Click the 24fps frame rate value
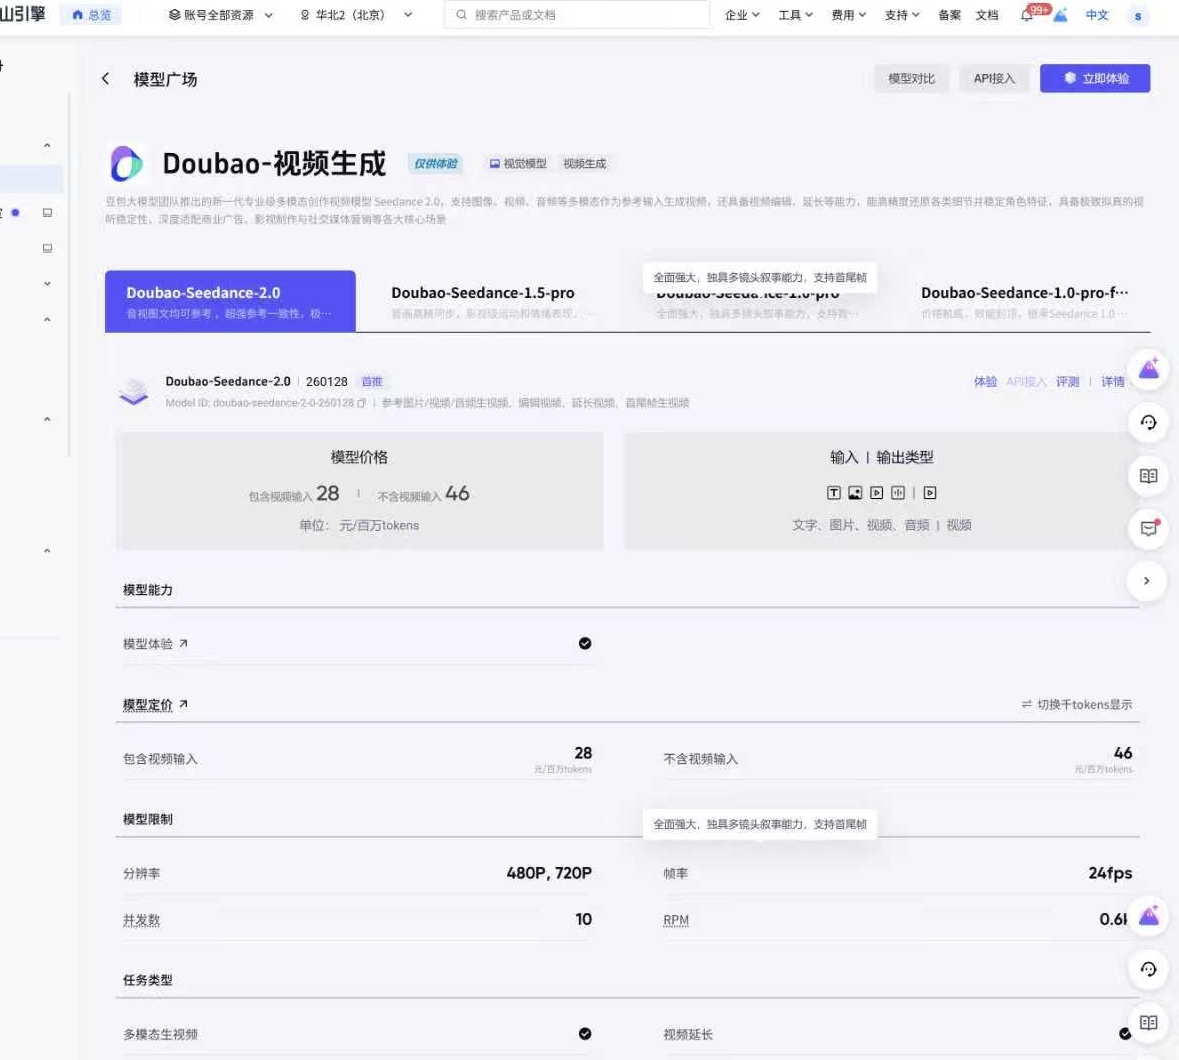 tap(1110, 874)
